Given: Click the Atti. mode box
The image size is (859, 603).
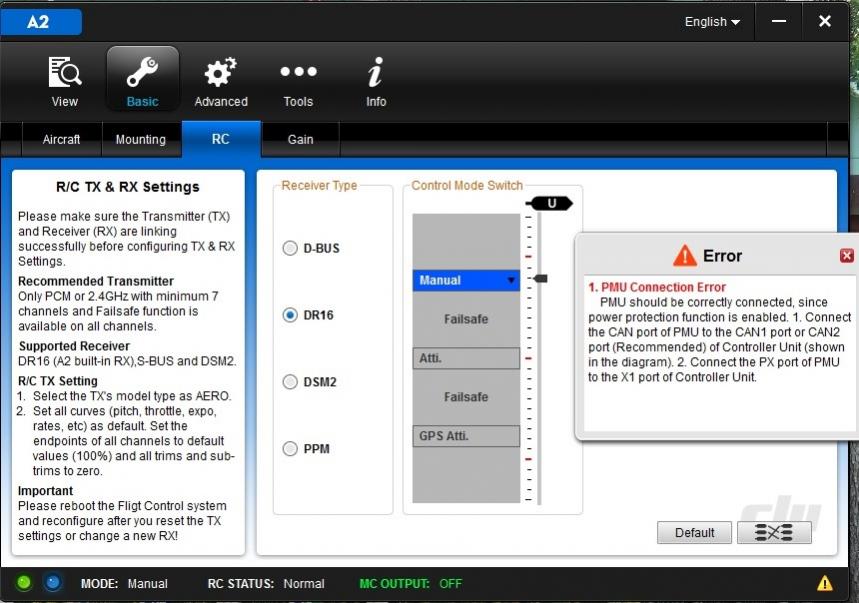Looking at the screenshot, I should point(466,358).
